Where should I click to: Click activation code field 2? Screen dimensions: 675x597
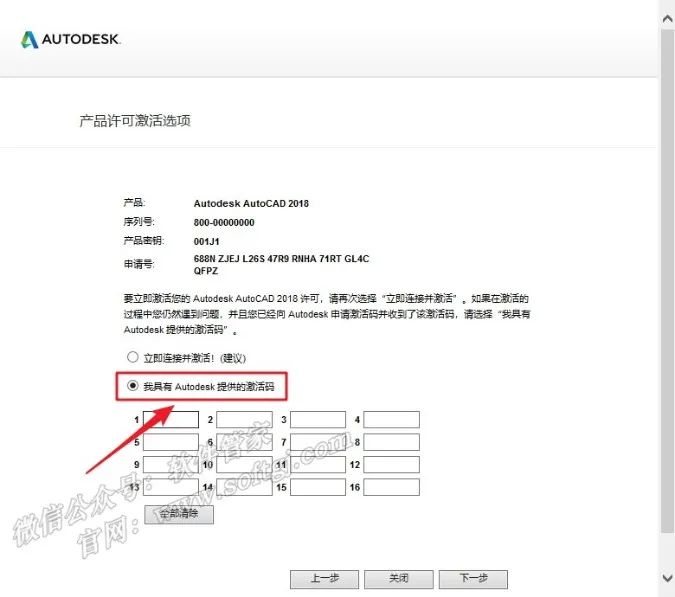(244, 420)
